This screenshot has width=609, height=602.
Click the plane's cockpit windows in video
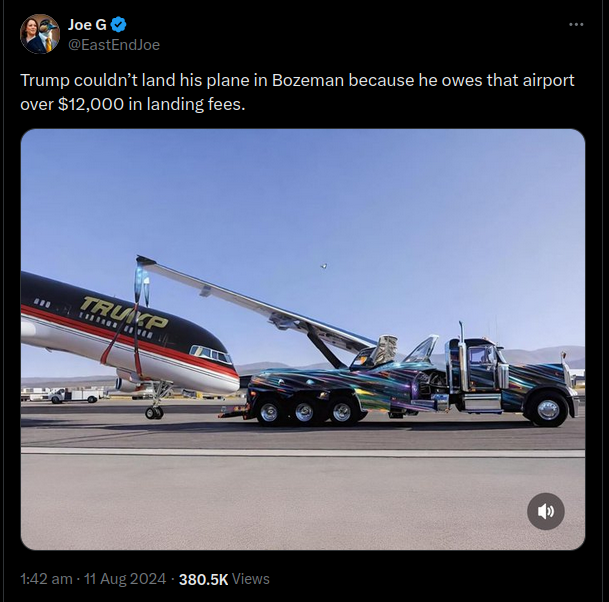click(x=210, y=354)
